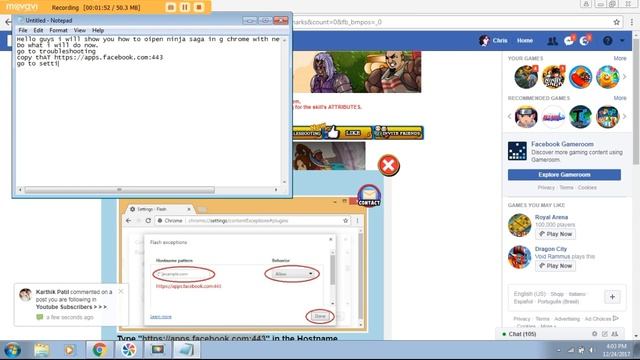Image resolution: width=640 pixels, height=360 pixels.
Task: Dismiss Karthik Patil notification popup
Action: pyautogui.click(x=121, y=291)
